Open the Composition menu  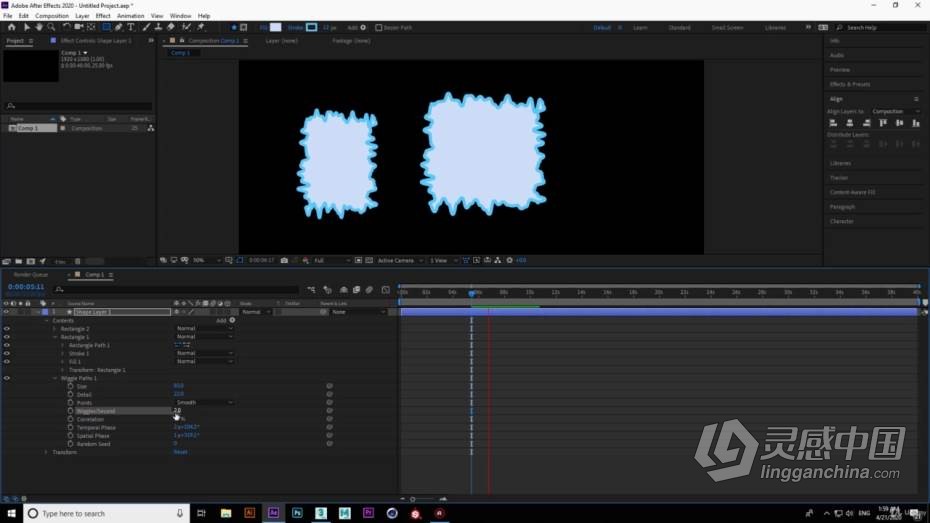52,16
